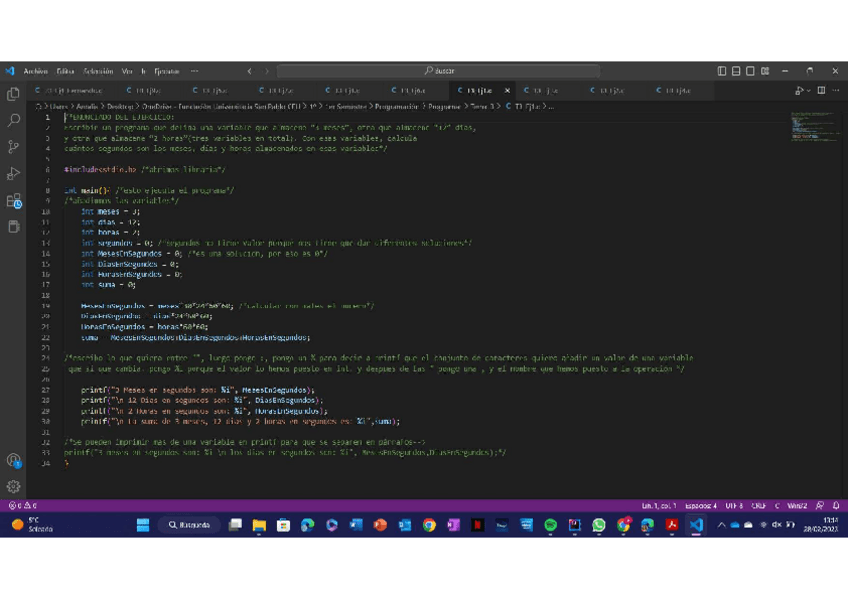Expand the overflow '...' menu in menu bar
This screenshot has width=848, height=599.
point(194,71)
